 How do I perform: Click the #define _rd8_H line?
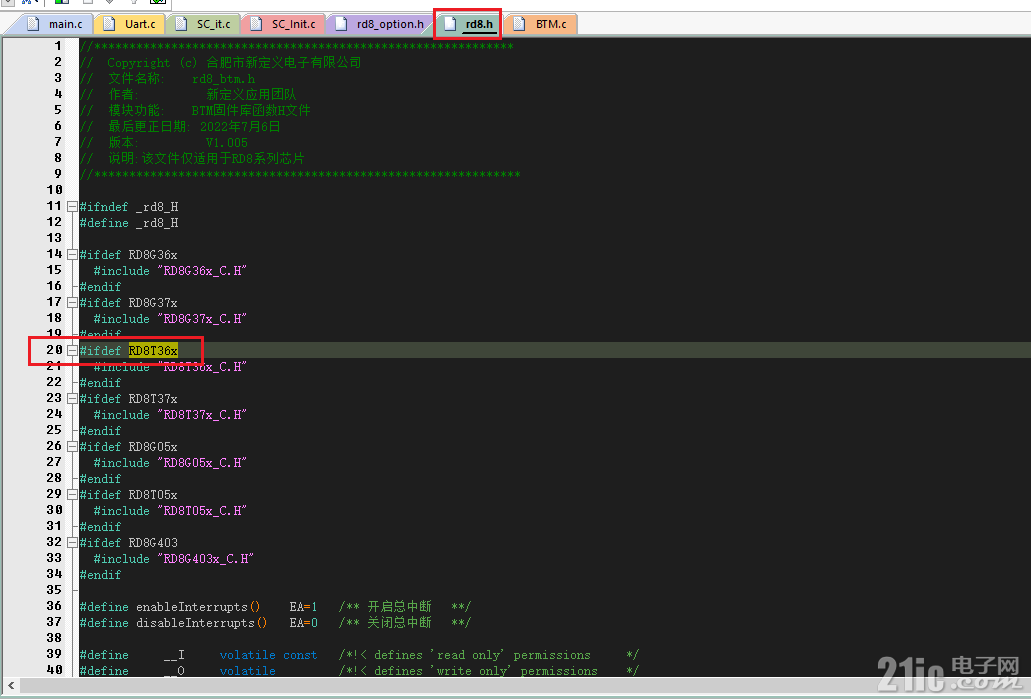[x=129, y=222]
